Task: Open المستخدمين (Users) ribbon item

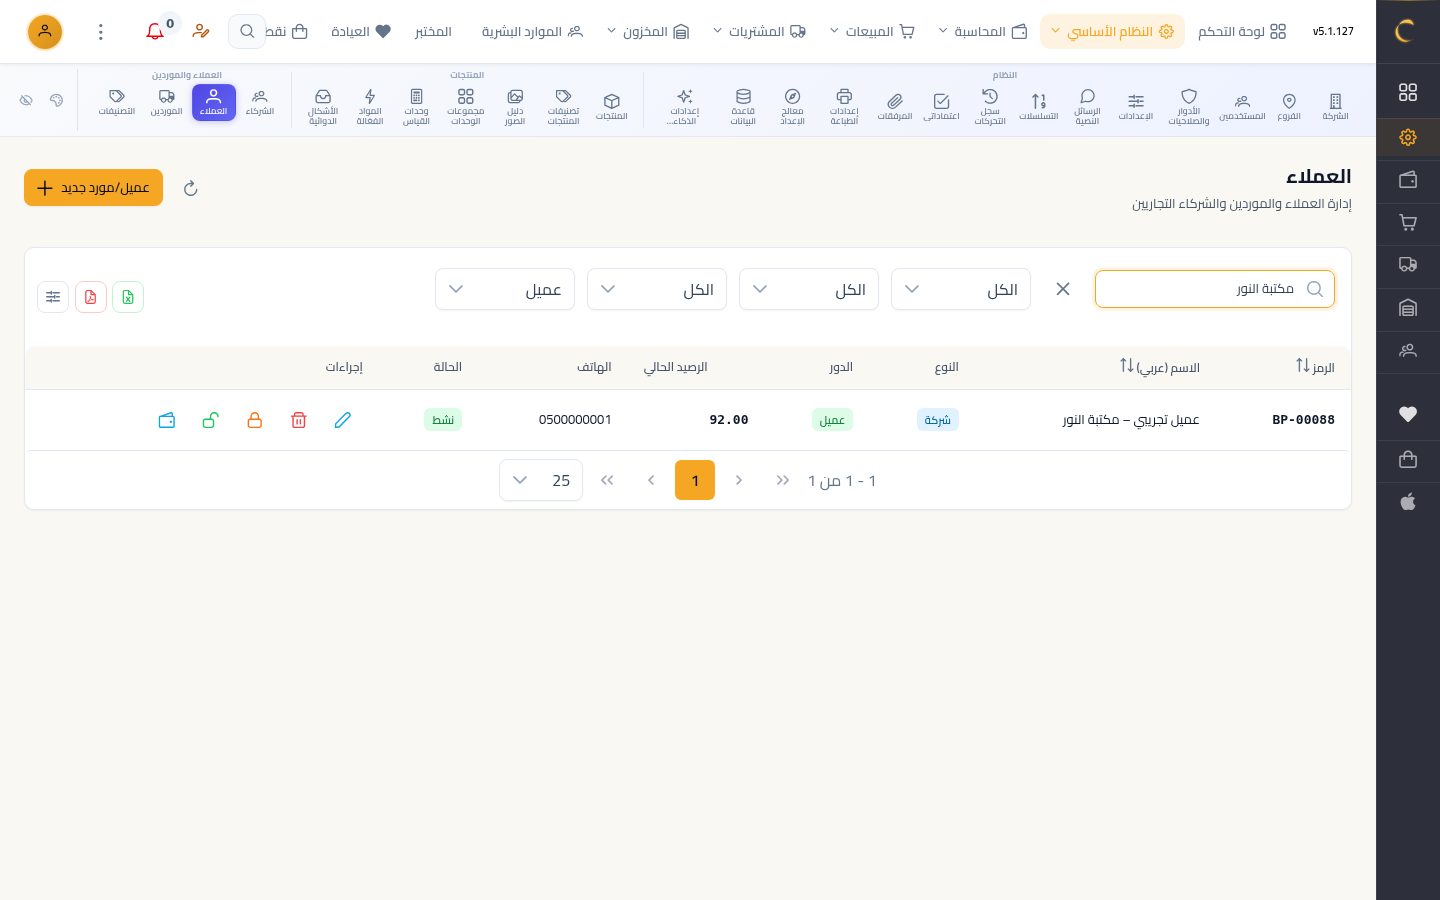Action: (x=1242, y=105)
